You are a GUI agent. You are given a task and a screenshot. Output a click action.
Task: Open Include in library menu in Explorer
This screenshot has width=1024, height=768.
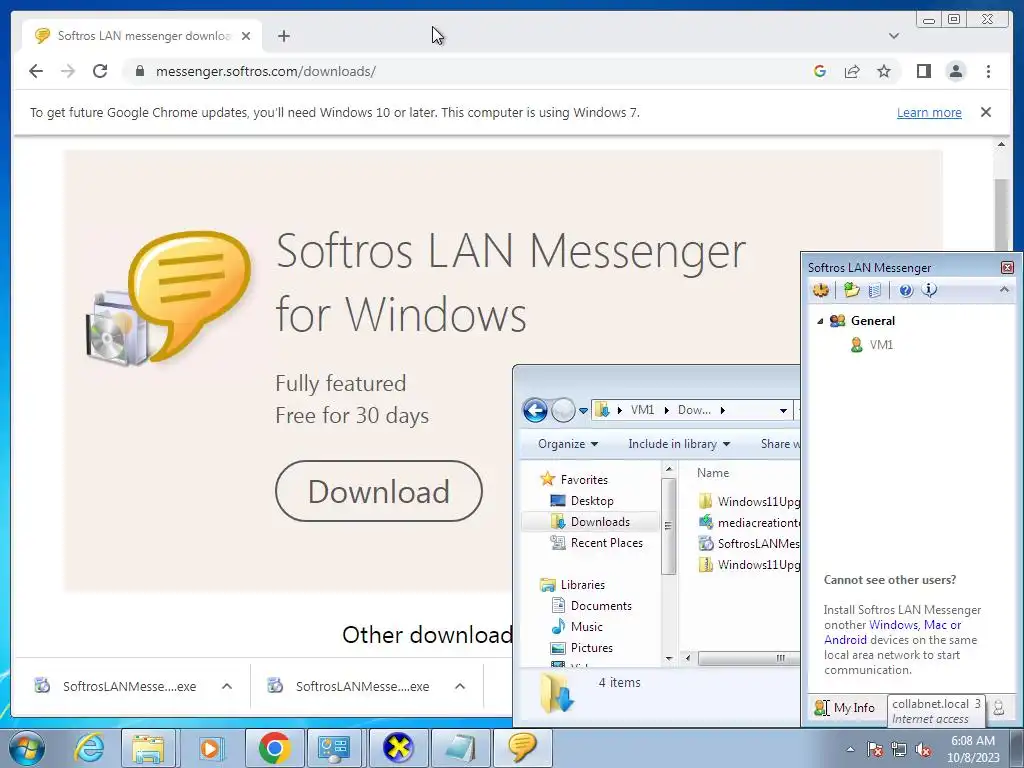(679, 444)
